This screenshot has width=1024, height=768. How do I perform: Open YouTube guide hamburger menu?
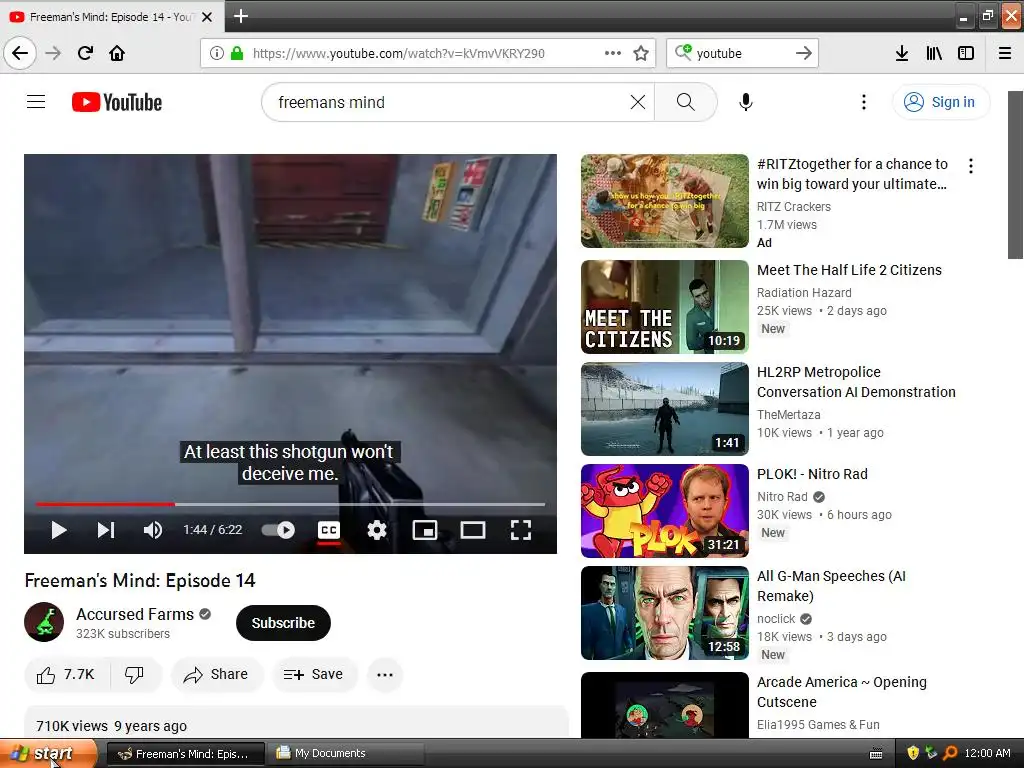tap(36, 102)
